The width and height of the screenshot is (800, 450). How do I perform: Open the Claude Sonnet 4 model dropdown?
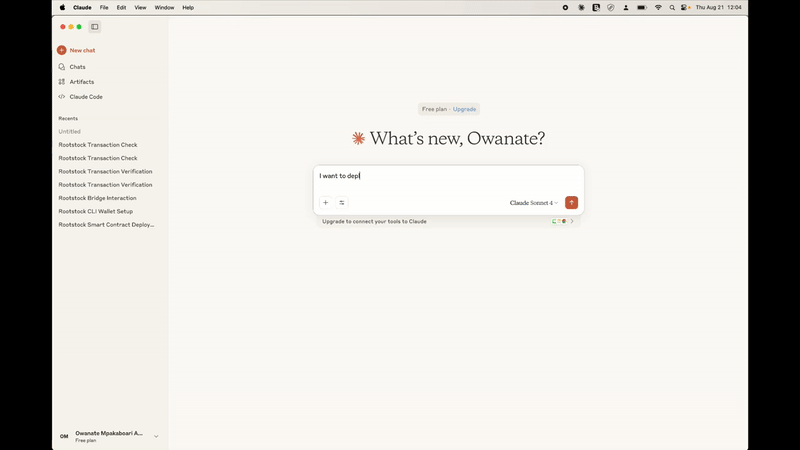(534, 203)
